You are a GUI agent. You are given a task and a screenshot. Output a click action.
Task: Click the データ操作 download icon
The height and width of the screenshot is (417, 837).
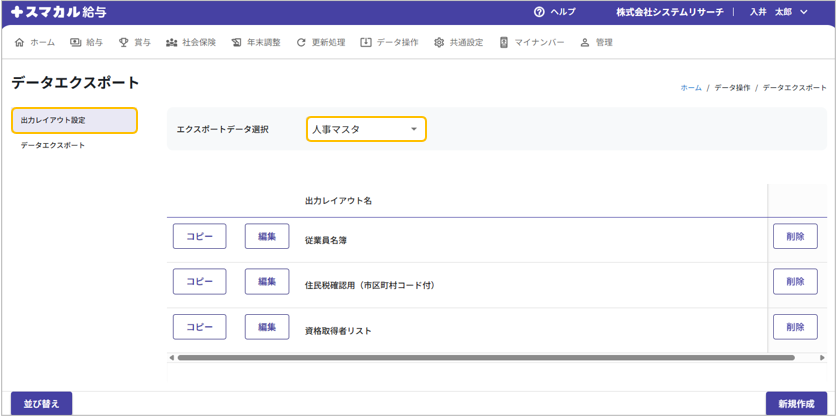pos(366,43)
